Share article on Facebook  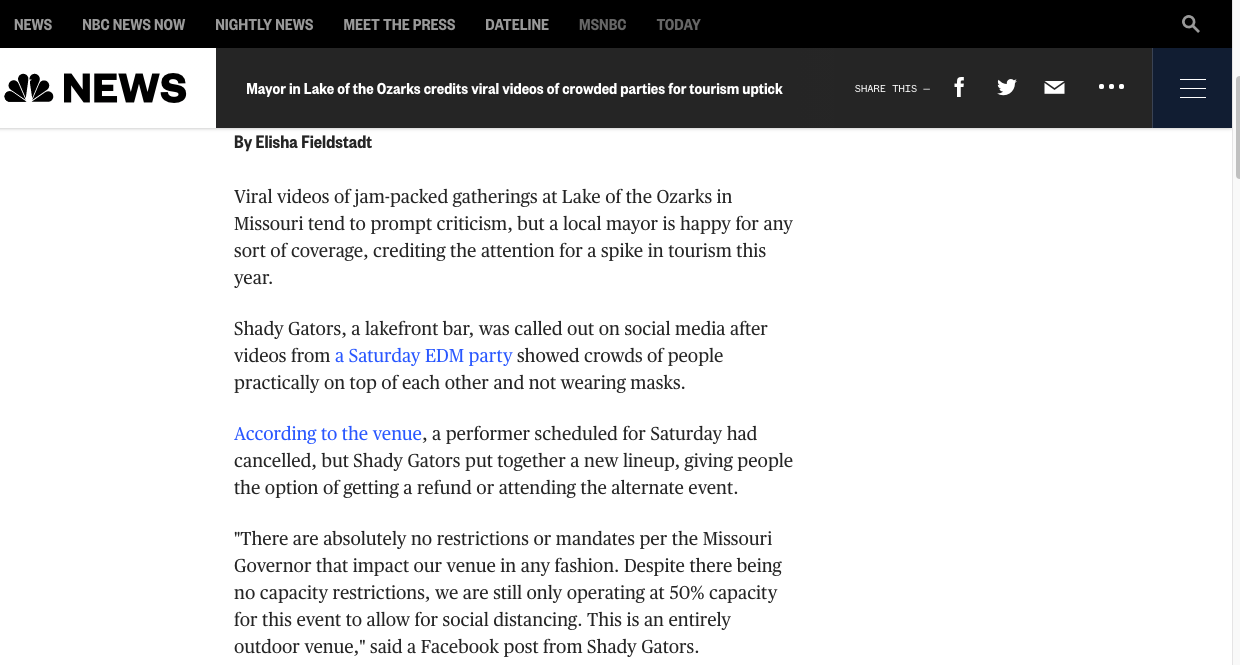pyautogui.click(x=959, y=88)
